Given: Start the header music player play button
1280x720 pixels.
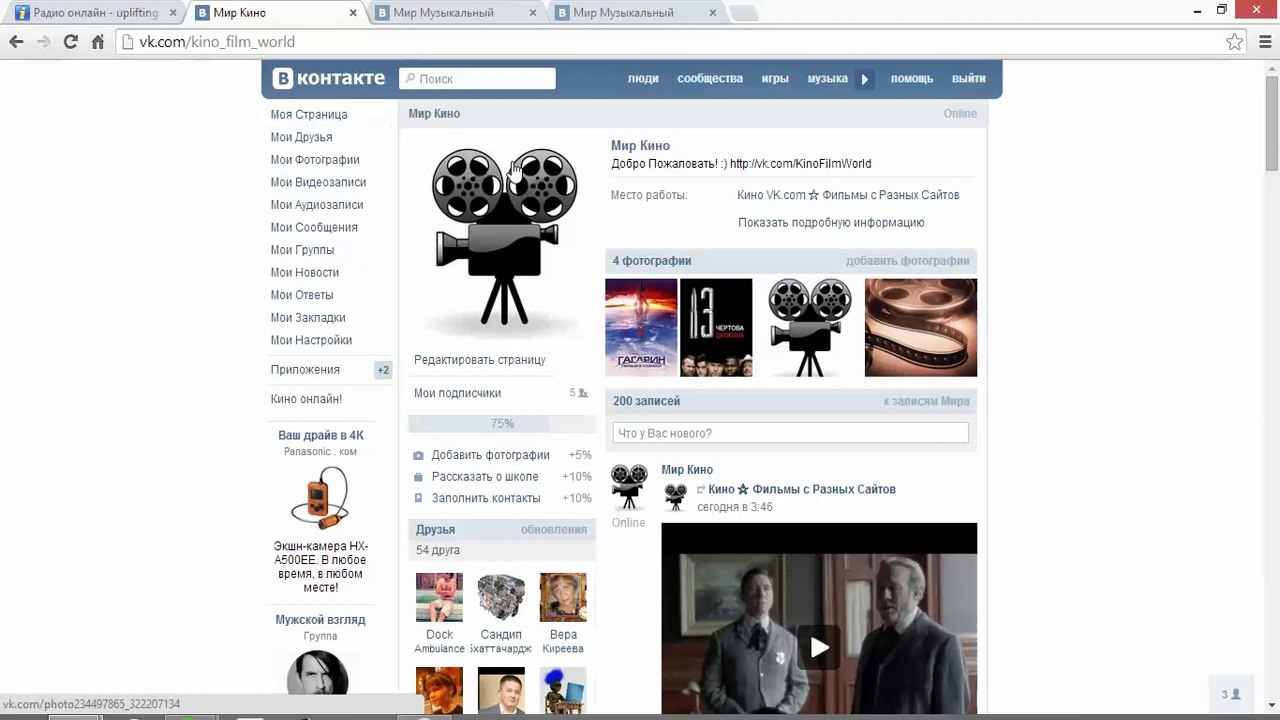Looking at the screenshot, I should 865,79.
